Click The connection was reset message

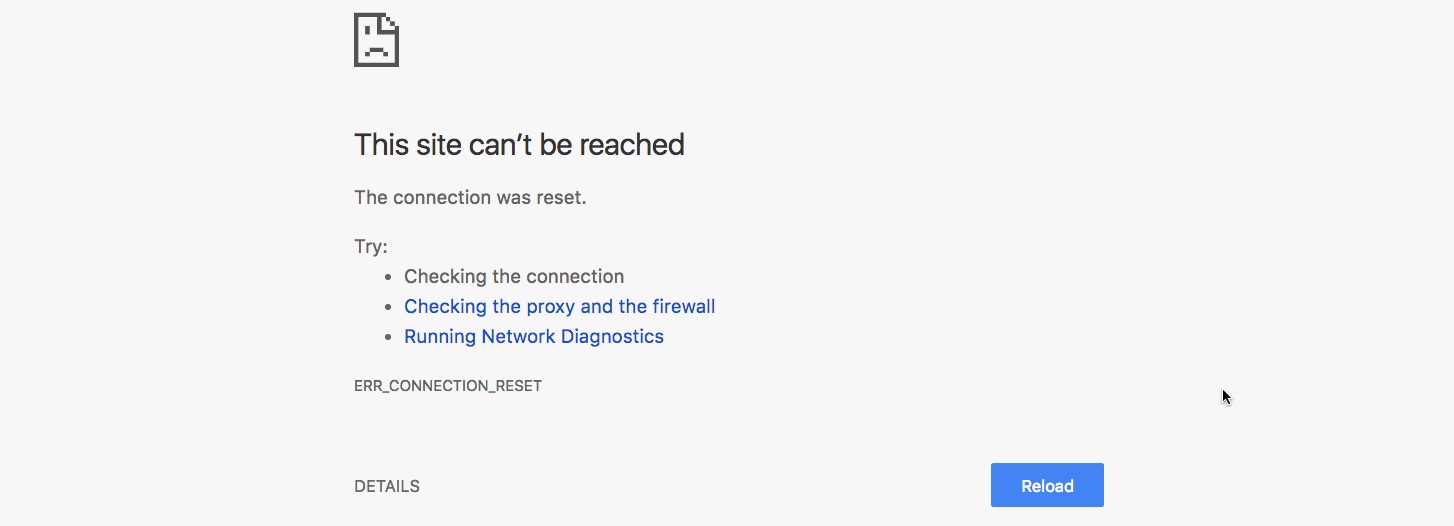coord(470,197)
